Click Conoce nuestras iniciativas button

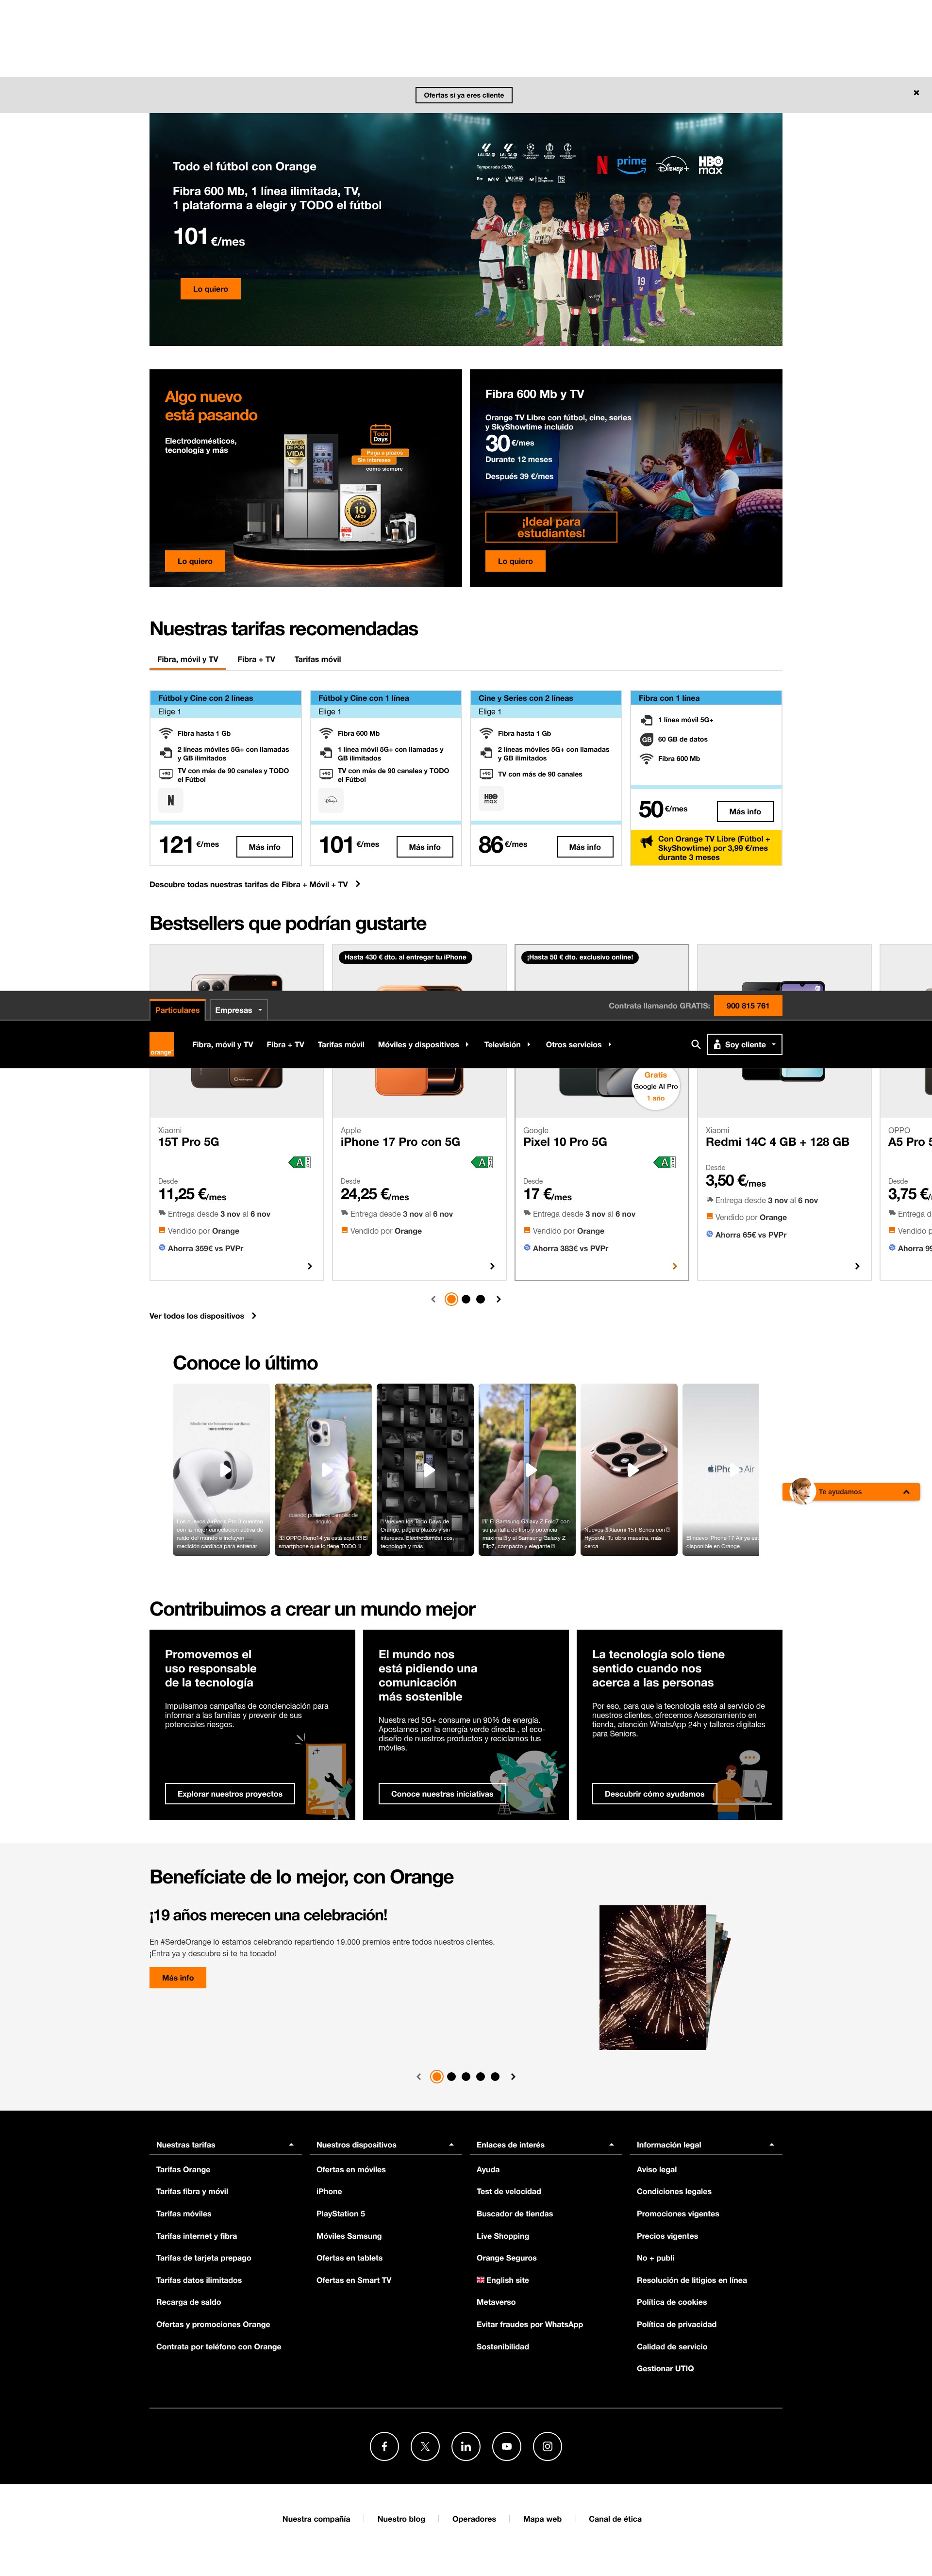442,1794
